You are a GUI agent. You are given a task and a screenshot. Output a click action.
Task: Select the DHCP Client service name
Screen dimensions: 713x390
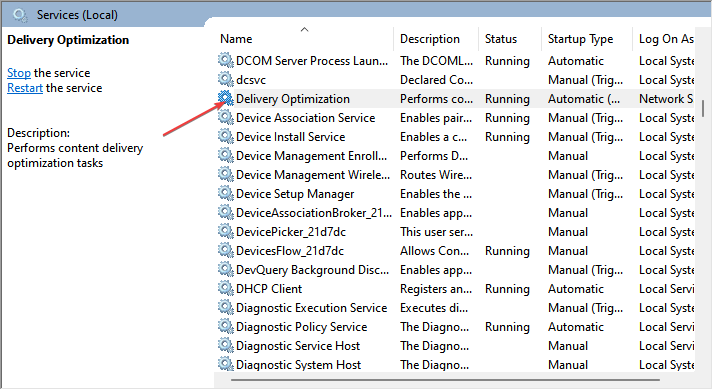coord(269,289)
